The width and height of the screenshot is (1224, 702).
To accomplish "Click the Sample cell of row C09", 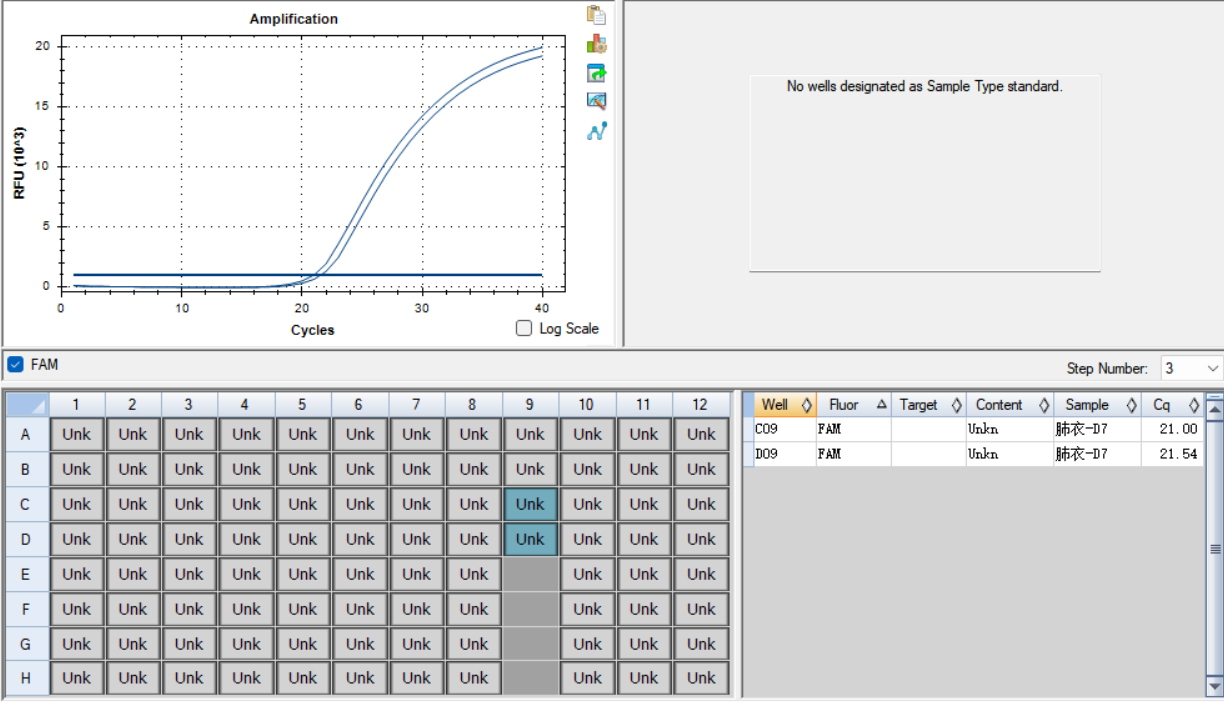I will (x=1097, y=429).
